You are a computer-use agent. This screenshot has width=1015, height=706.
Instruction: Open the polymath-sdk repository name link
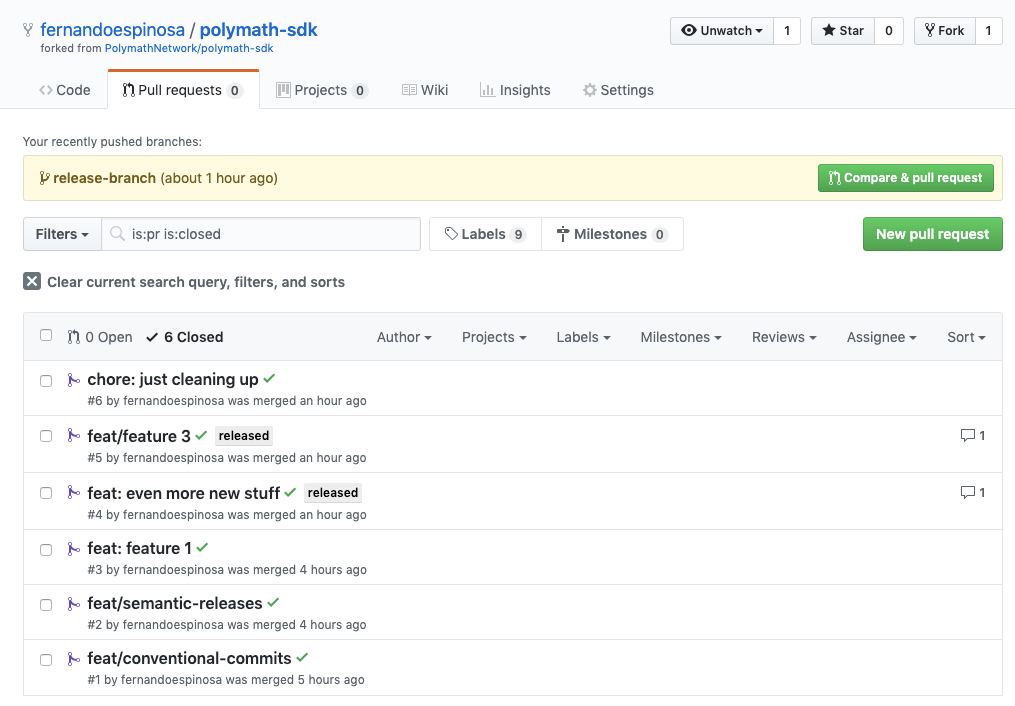[x=258, y=30]
